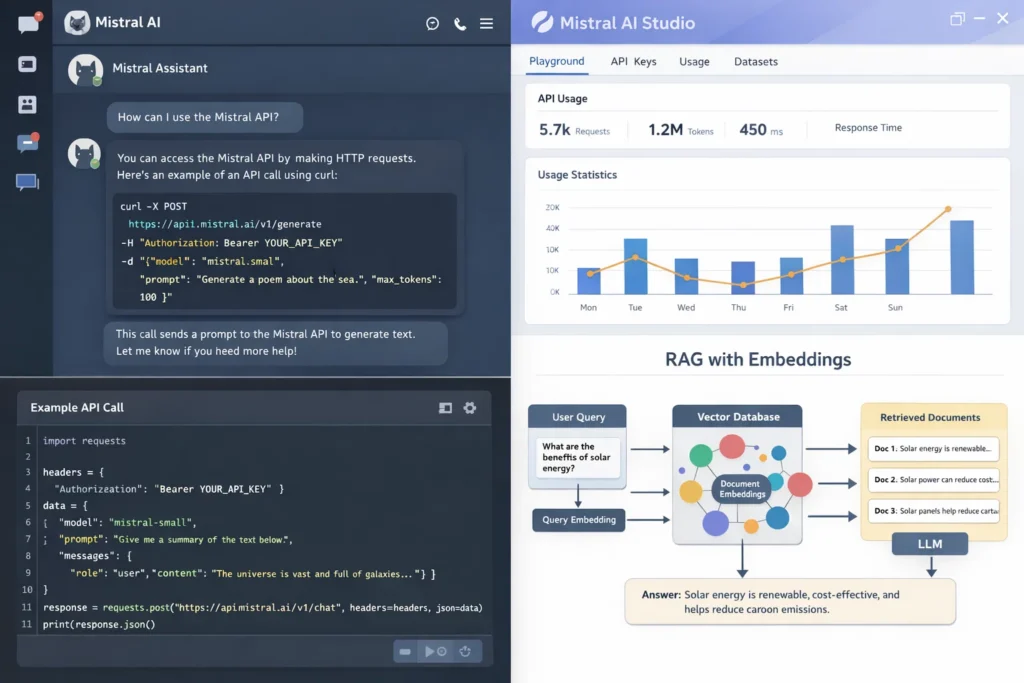Select the screen share icon in left sidebar
The height and width of the screenshot is (683, 1024).
tap(27, 64)
